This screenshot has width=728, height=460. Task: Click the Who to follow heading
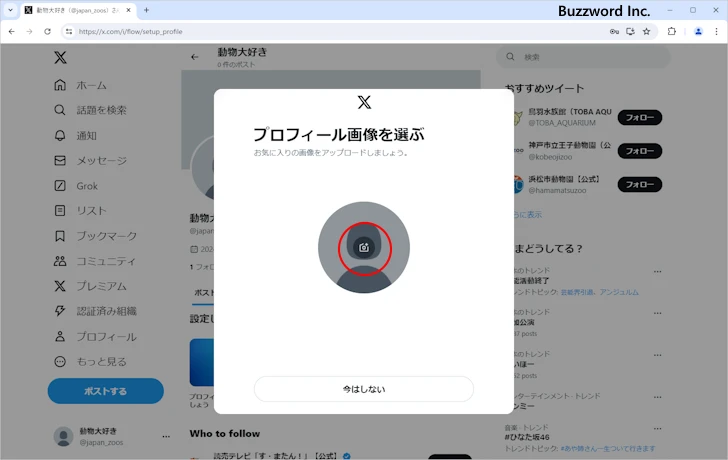point(225,434)
